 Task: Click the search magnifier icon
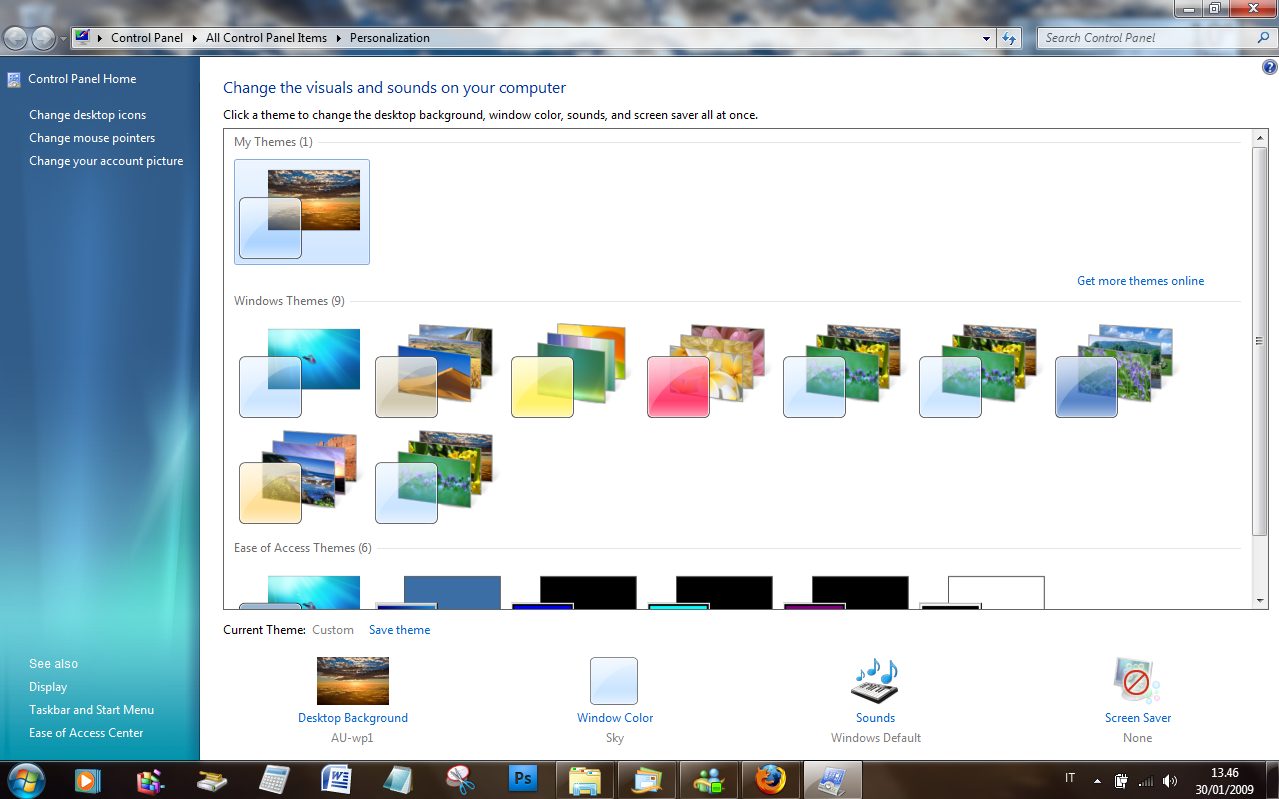click(1263, 38)
